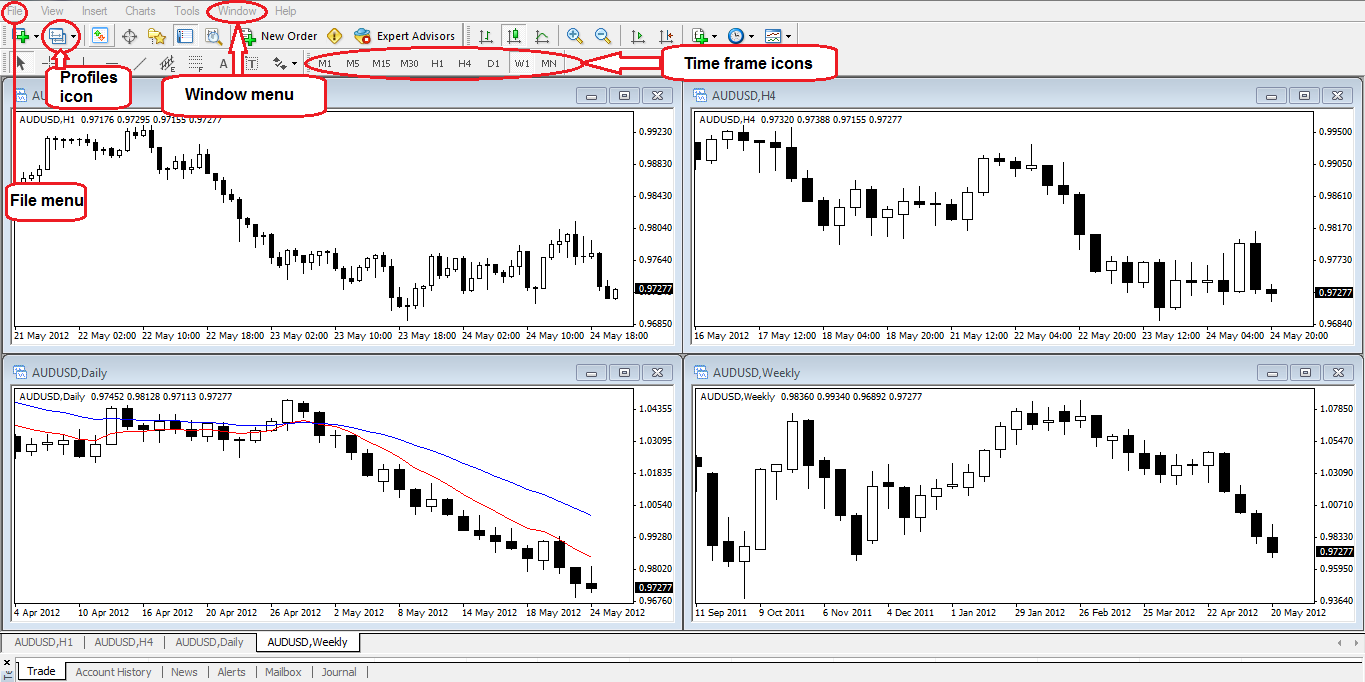
Task: Switch to H4 timeframe
Action: pyautogui.click(x=465, y=63)
